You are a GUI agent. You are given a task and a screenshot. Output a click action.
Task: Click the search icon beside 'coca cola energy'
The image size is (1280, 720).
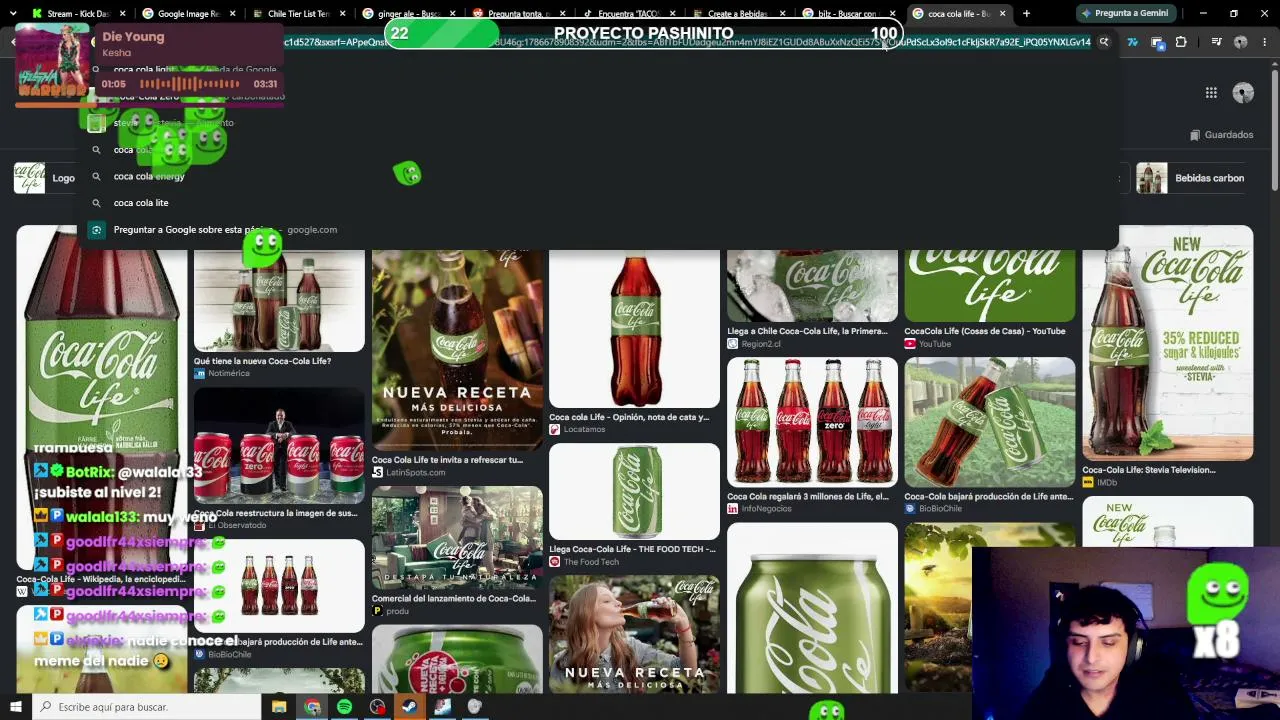click(x=96, y=176)
